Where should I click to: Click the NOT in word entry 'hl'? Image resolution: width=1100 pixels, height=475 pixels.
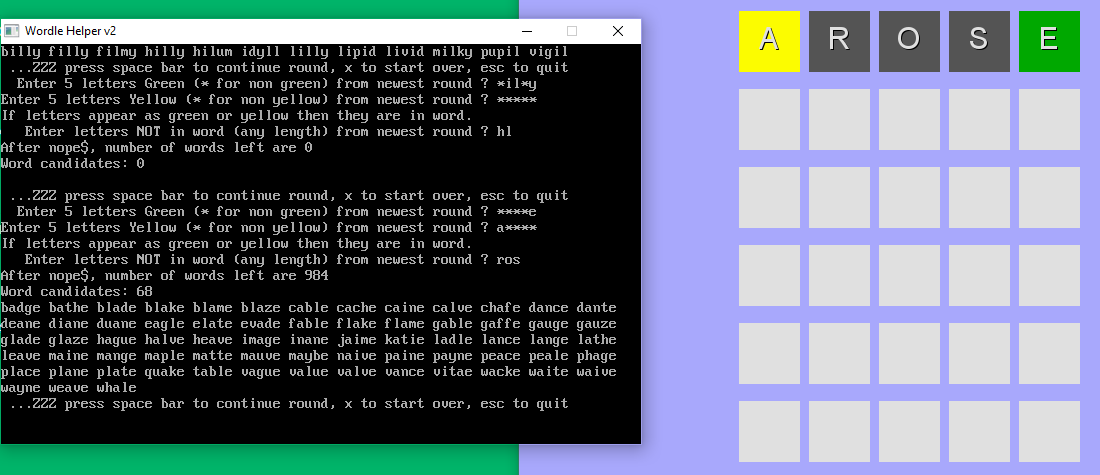(x=504, y=132)
